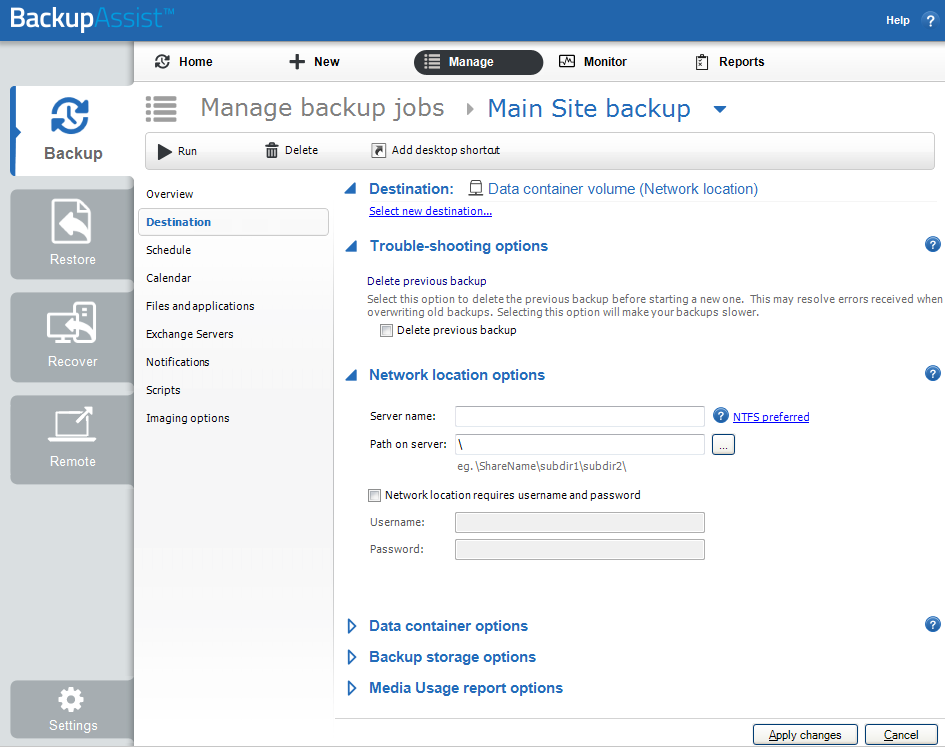Click Apply changes button
This screenshot has width=945, height=747.
click(x=805, y=734)
